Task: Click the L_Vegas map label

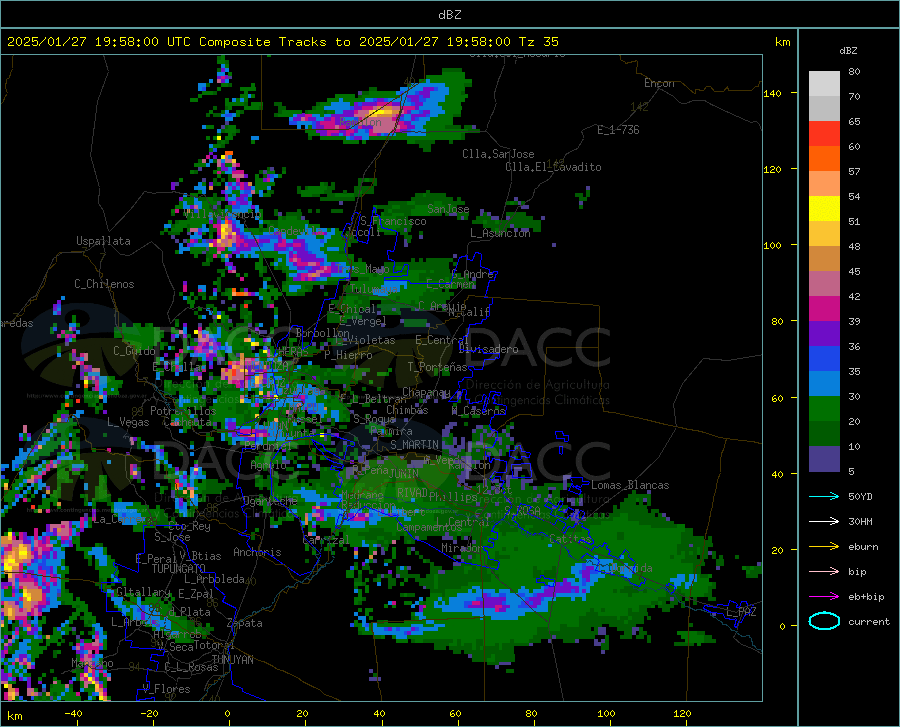Action: point(128,422)
